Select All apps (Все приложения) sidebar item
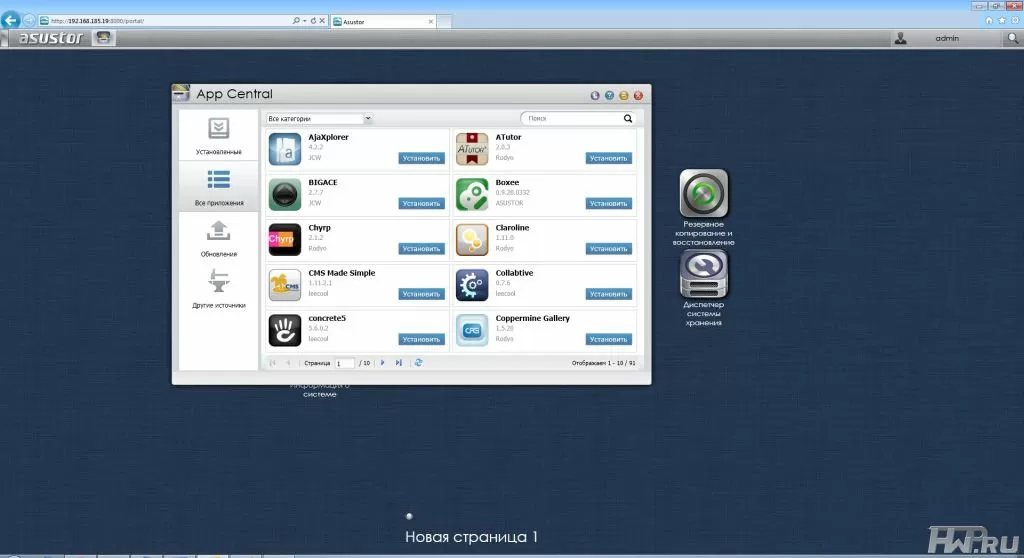 tap(218, 188)
